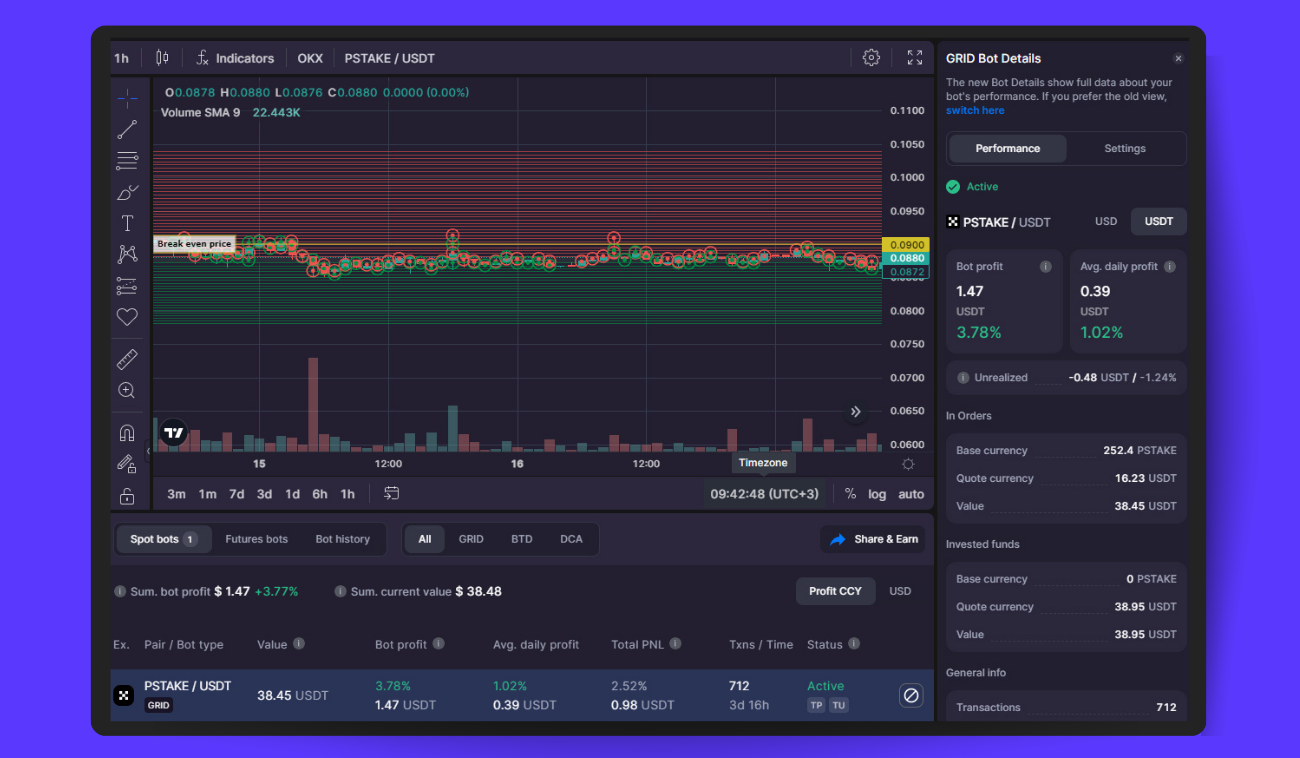
Task: Select the ruler measure tool
Action: coord(127,359)
